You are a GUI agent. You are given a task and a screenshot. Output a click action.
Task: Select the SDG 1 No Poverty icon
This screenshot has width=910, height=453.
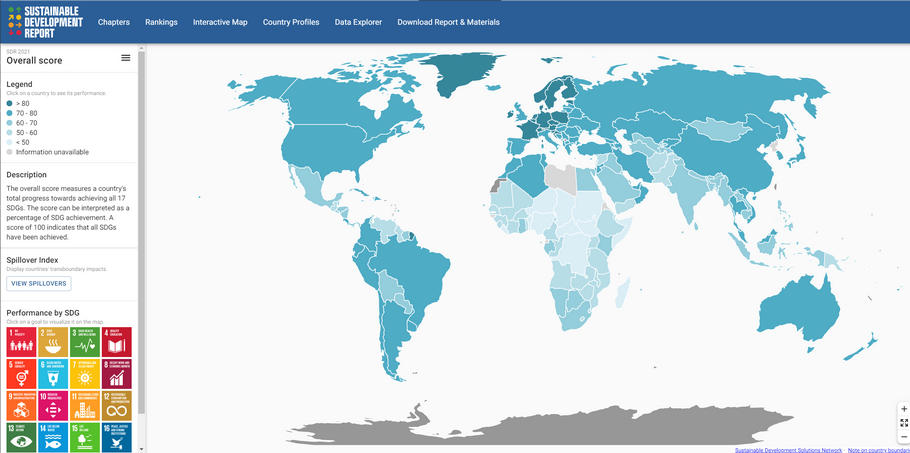[x=21, y=341]
